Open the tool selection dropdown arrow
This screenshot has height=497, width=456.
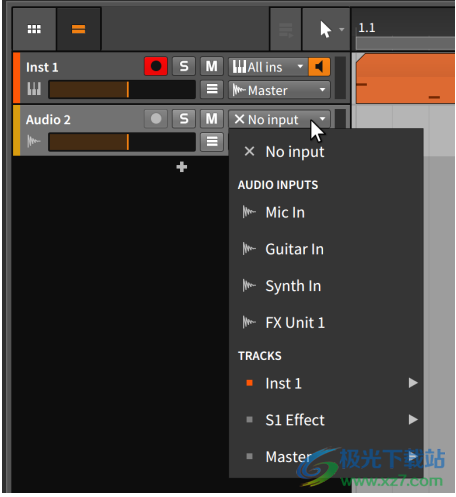342,29
